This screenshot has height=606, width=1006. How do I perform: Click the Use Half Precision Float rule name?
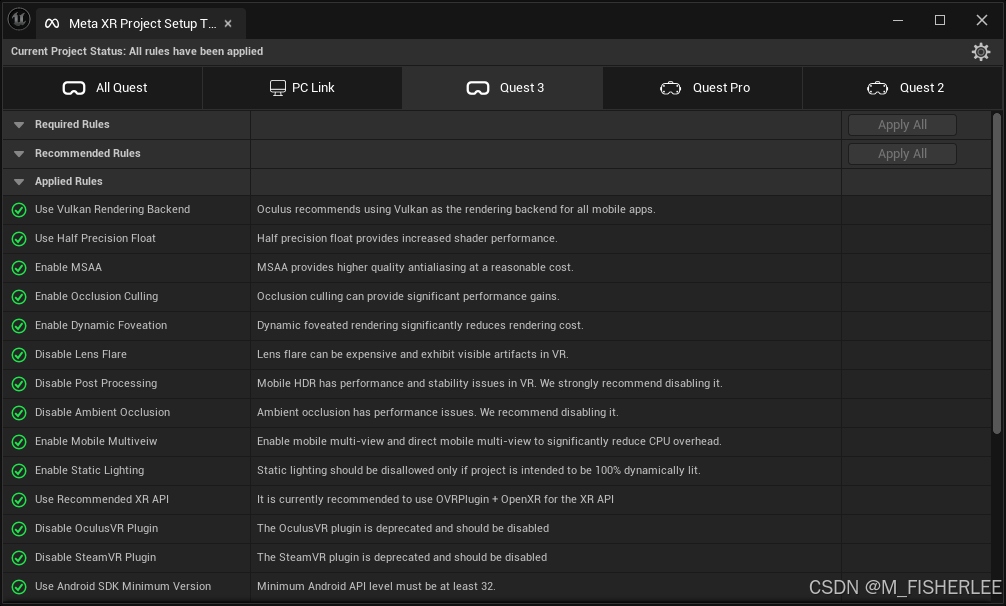(95, 238)
